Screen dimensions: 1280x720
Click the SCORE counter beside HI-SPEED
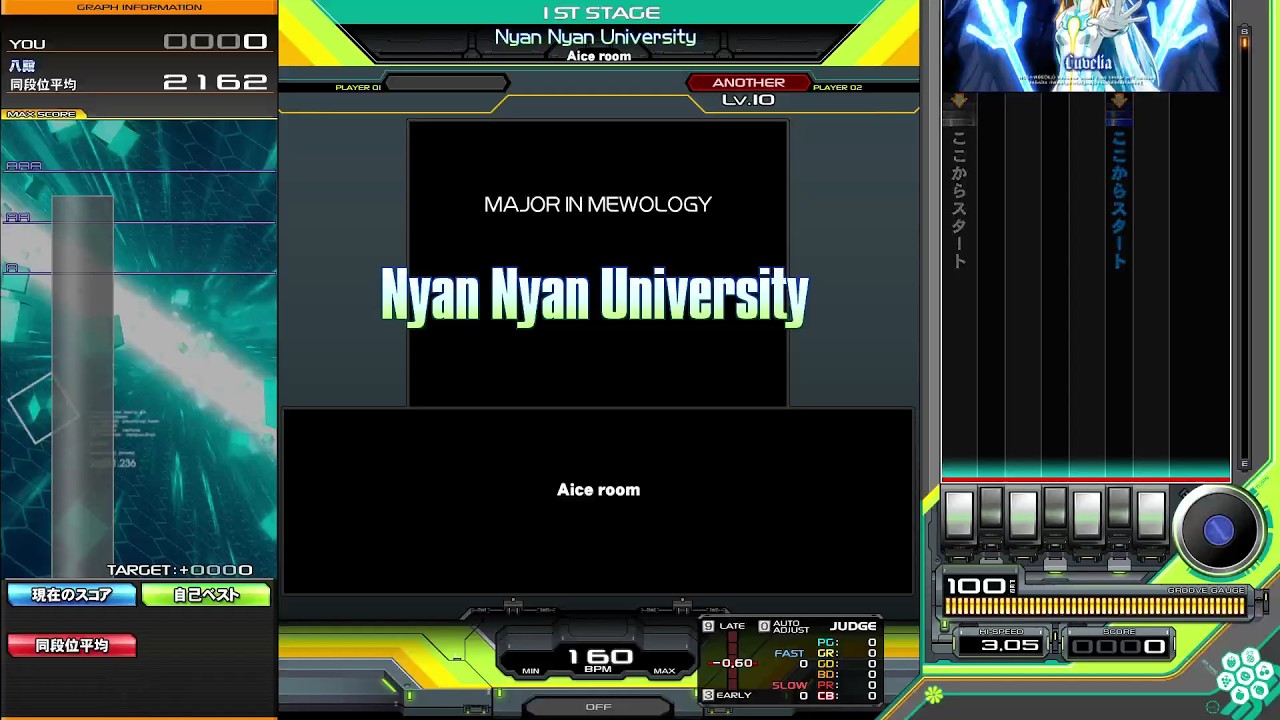point(1118,644)
